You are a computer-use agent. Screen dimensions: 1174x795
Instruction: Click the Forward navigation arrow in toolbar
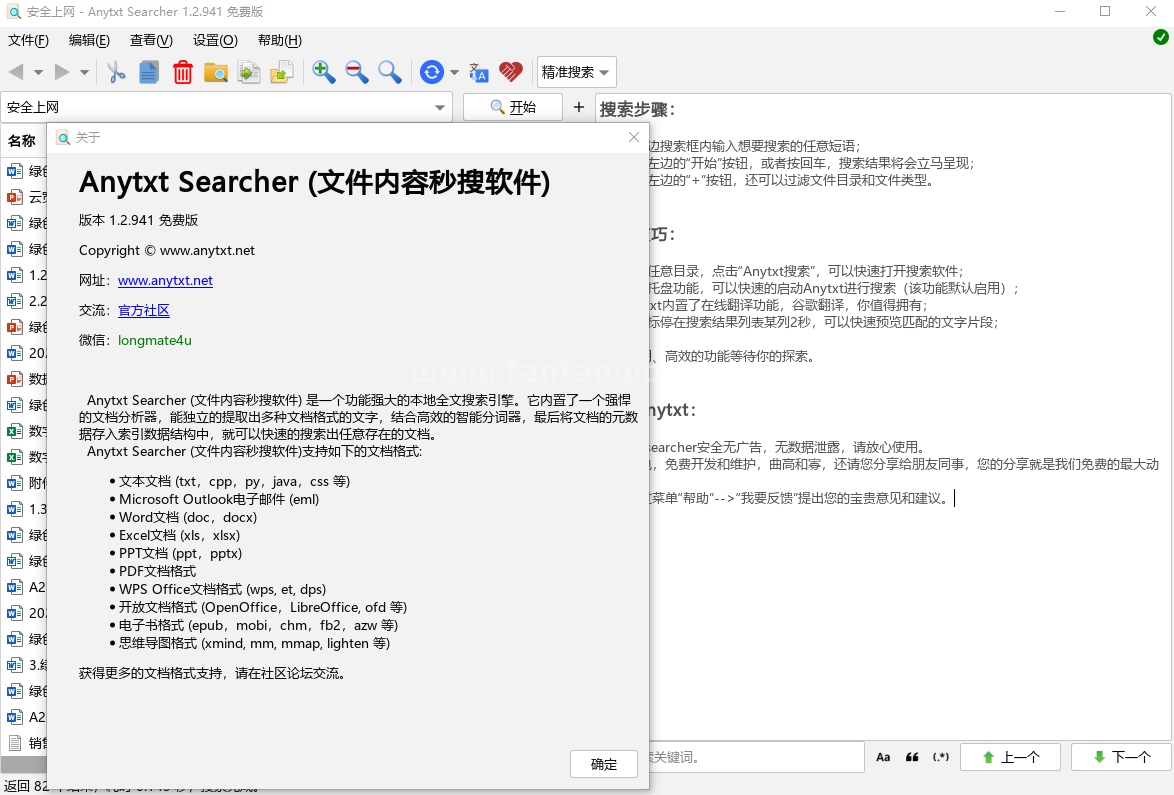[x=61, y=72]
